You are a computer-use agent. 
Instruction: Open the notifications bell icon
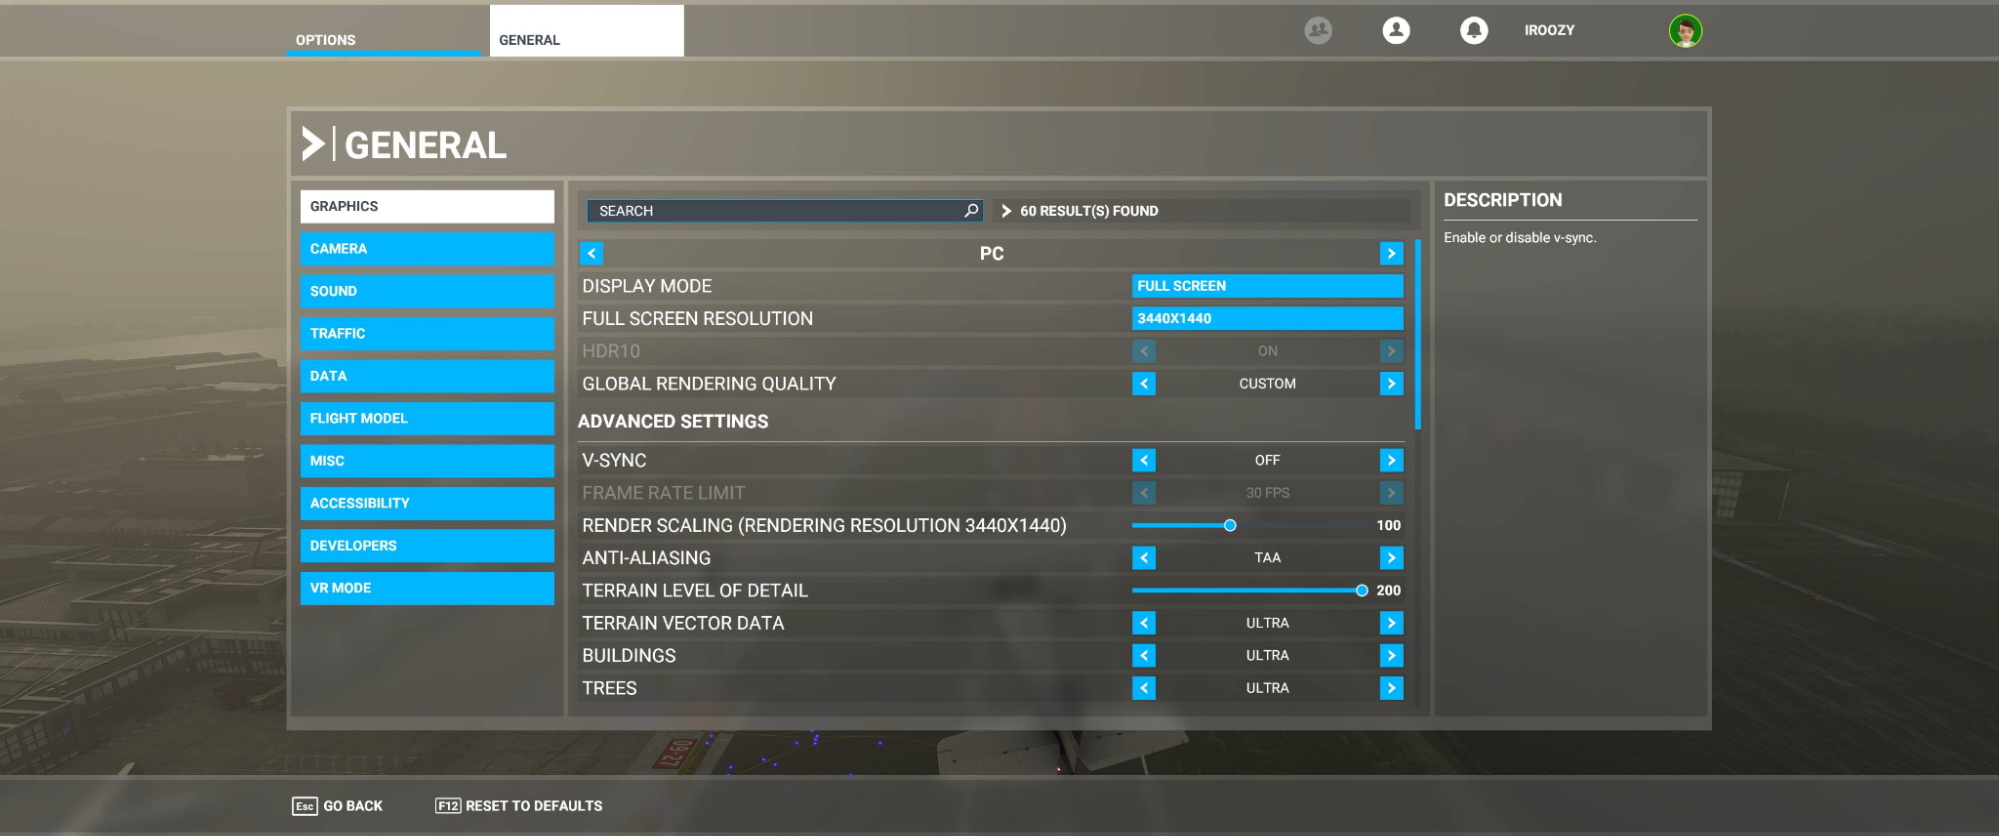click(x=1473, y=31)
